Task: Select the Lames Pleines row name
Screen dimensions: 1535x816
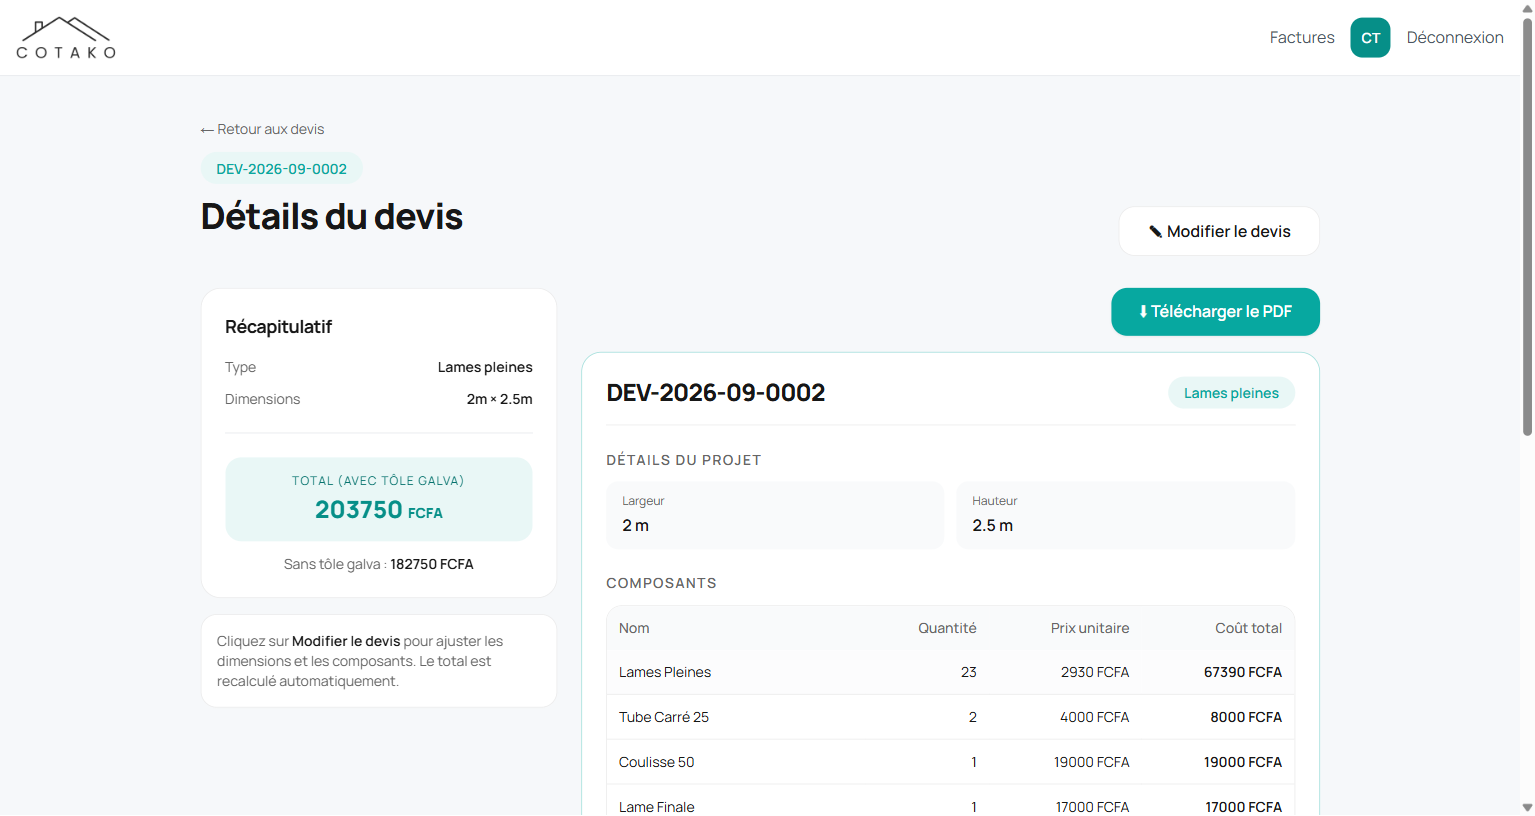Action: coord(665,672)
